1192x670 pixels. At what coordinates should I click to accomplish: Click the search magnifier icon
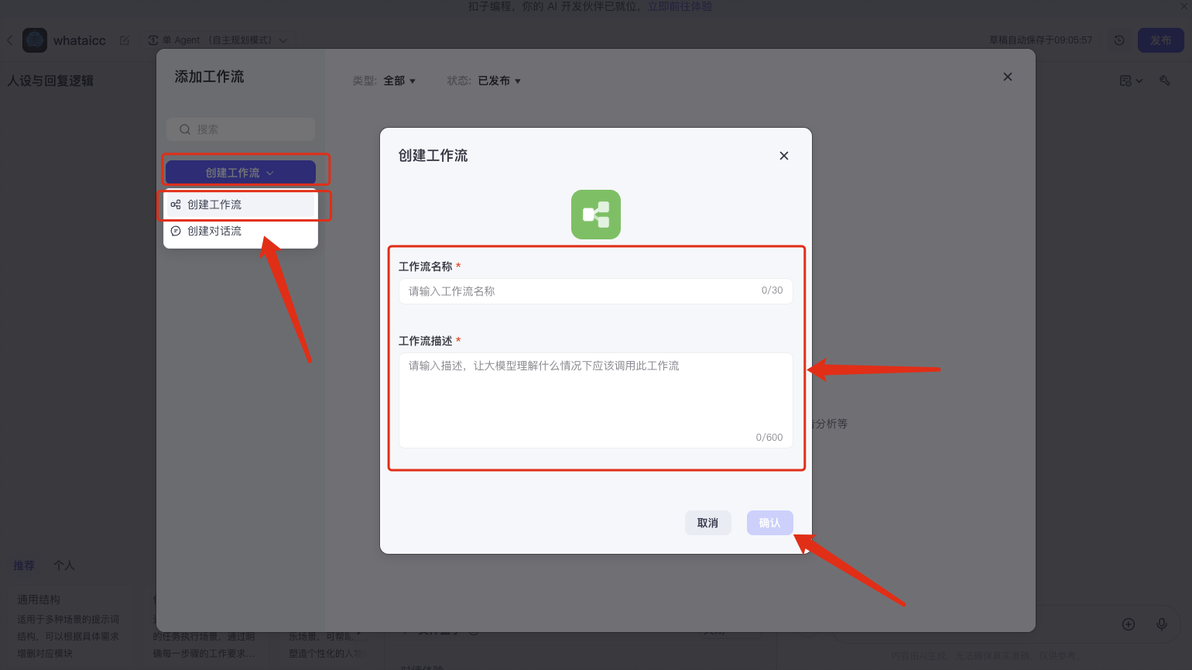coord(185,129)
